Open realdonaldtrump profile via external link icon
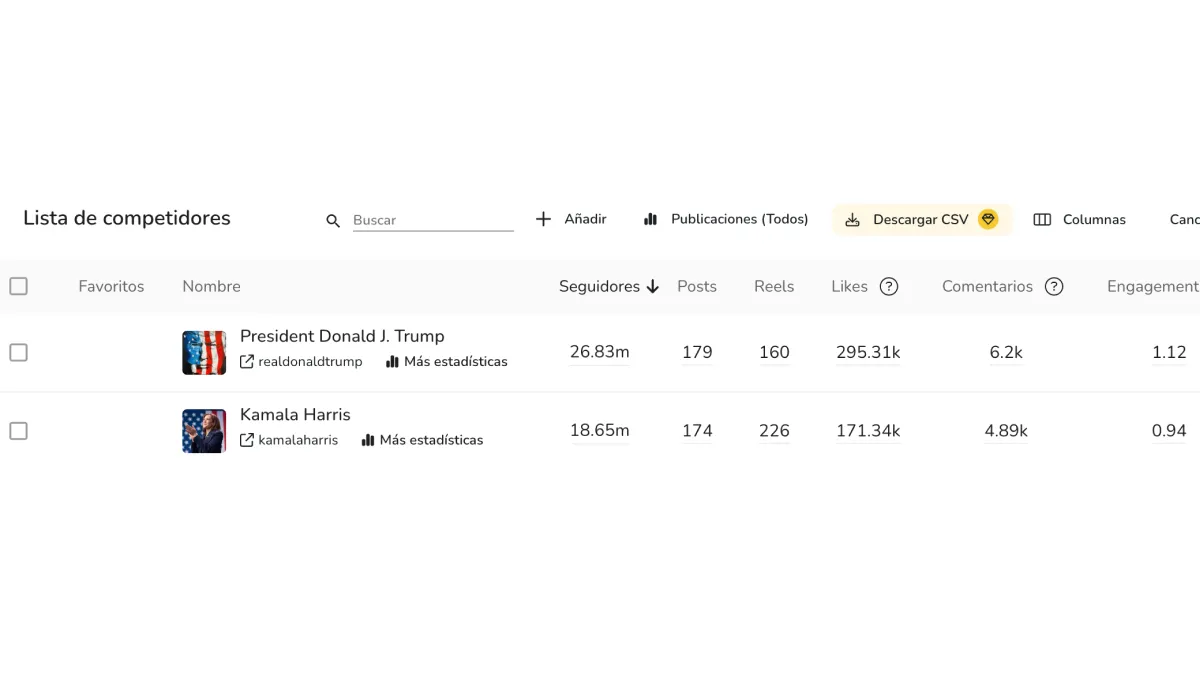The height and width of the screenshot is (680, 1200). pos(245,362)
